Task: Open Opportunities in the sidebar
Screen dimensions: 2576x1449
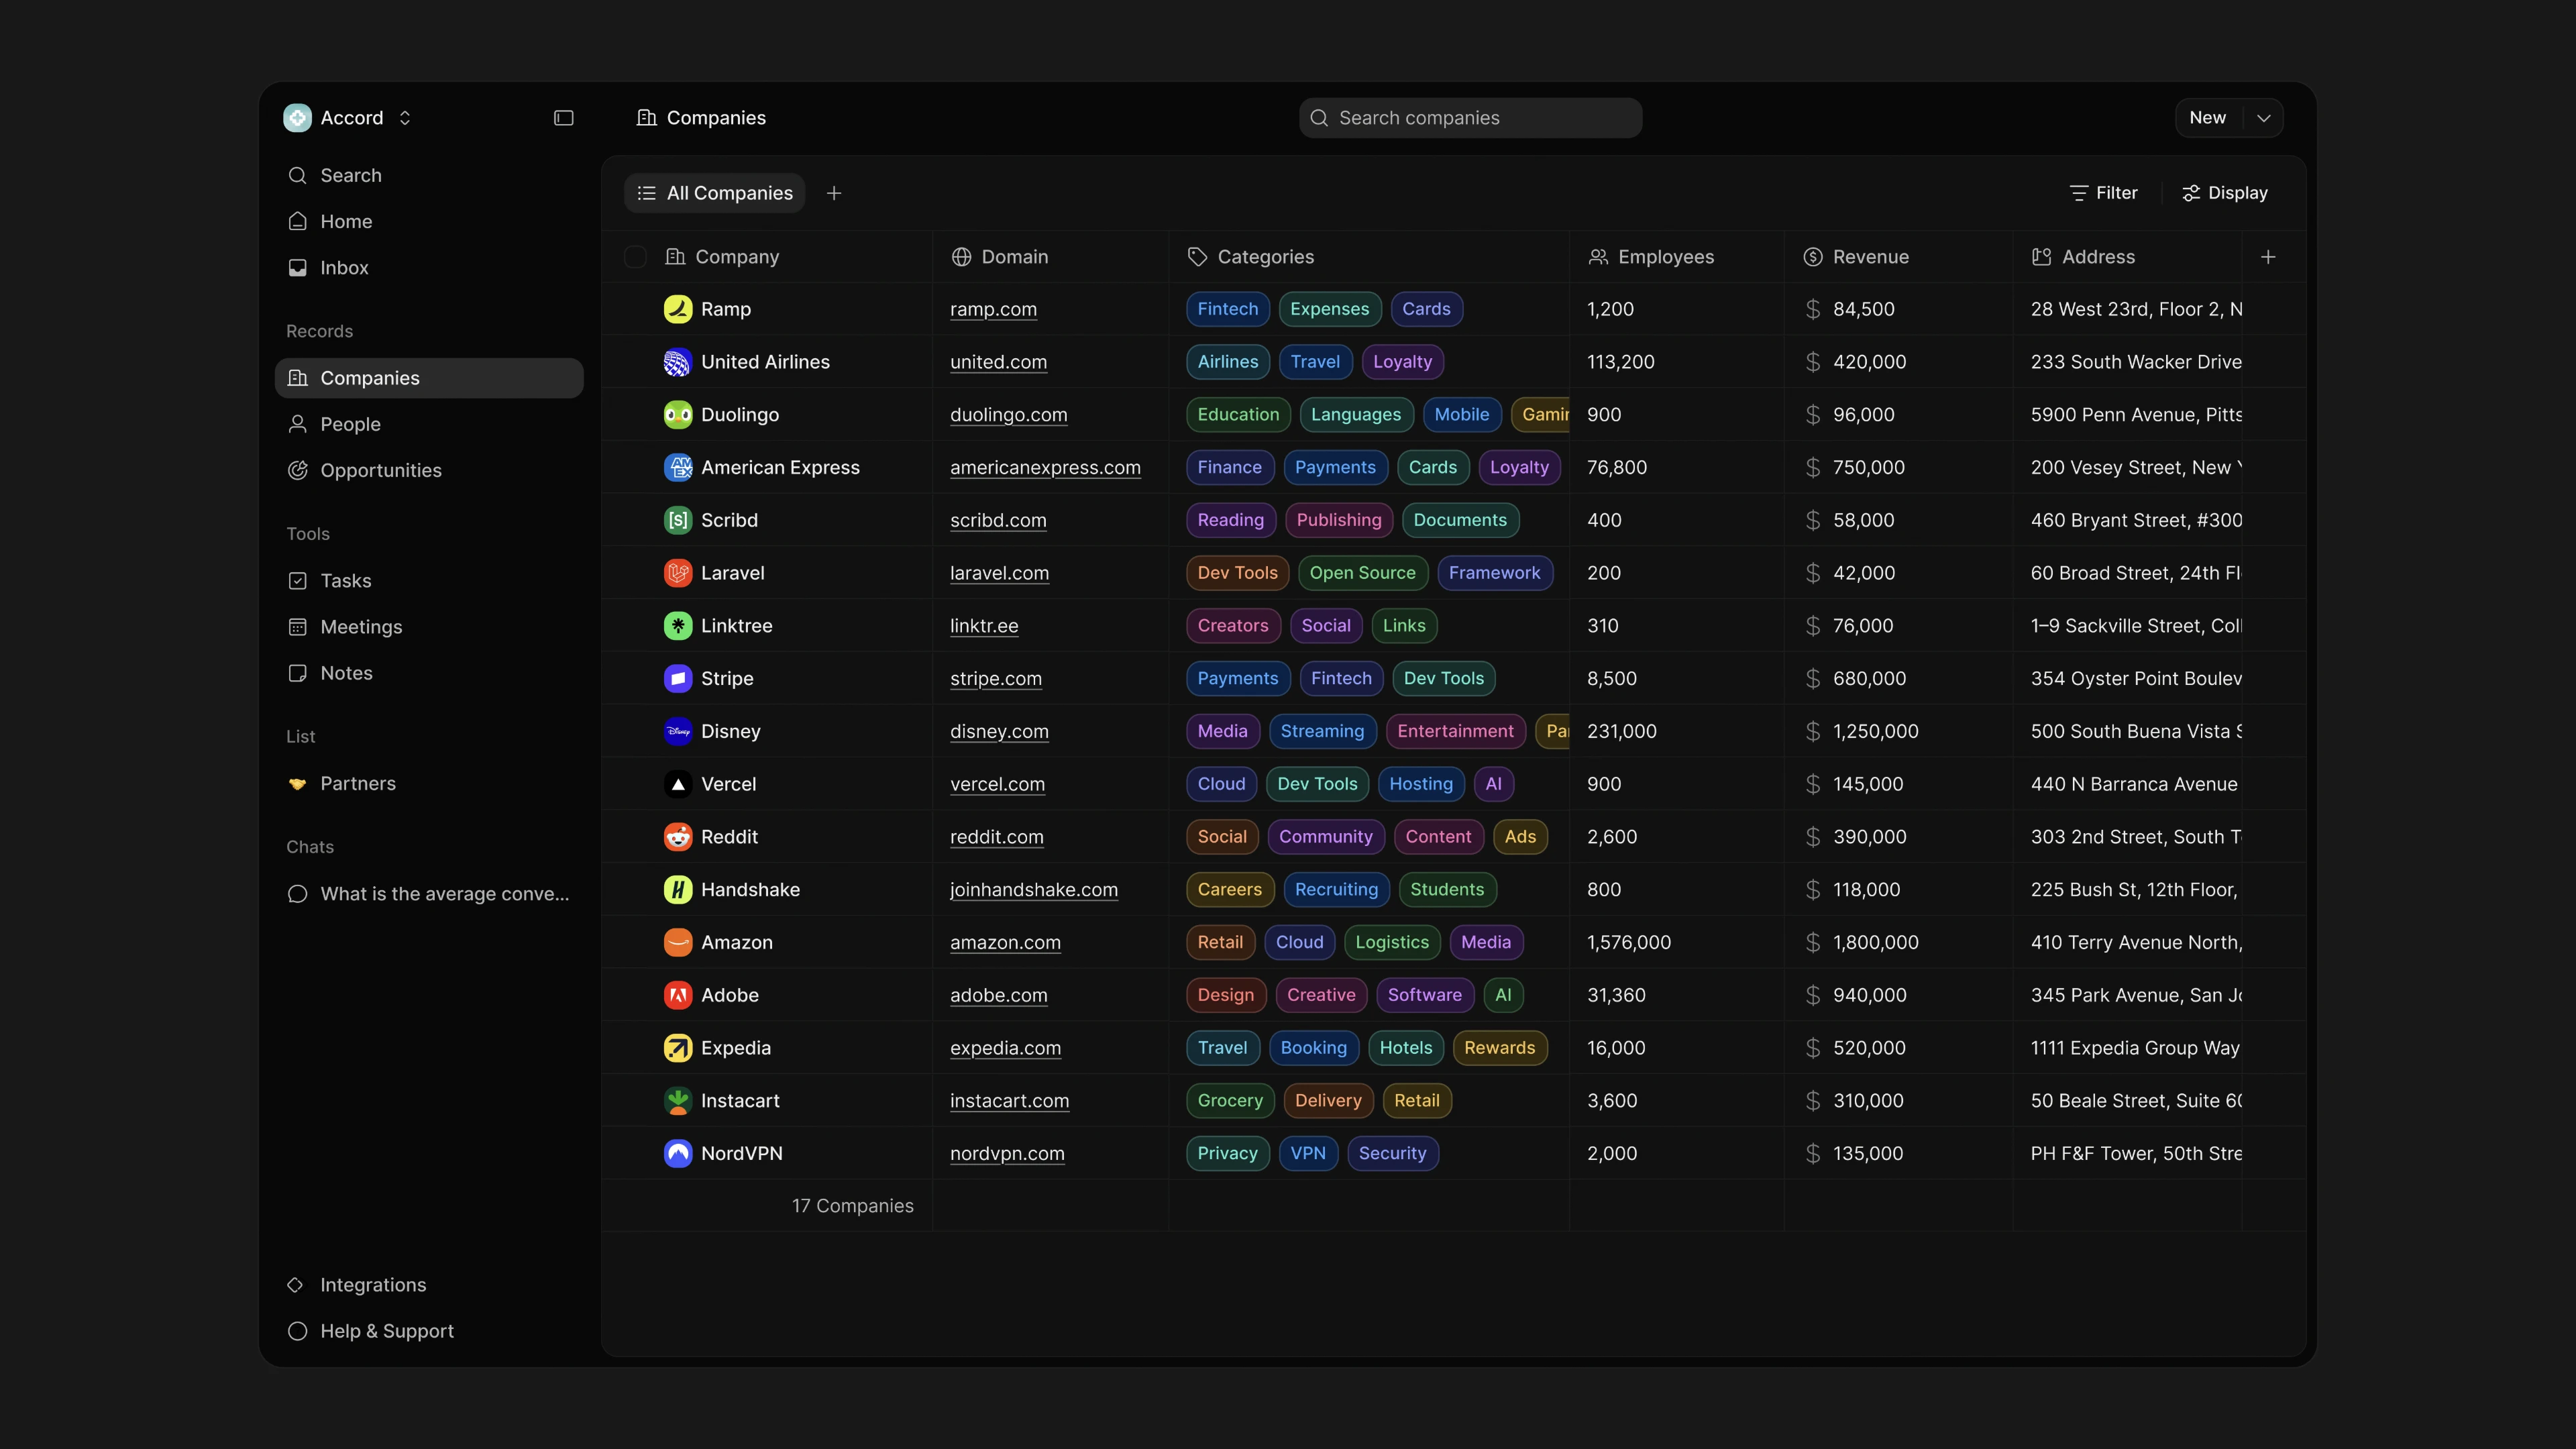Action: click(429, 471)
